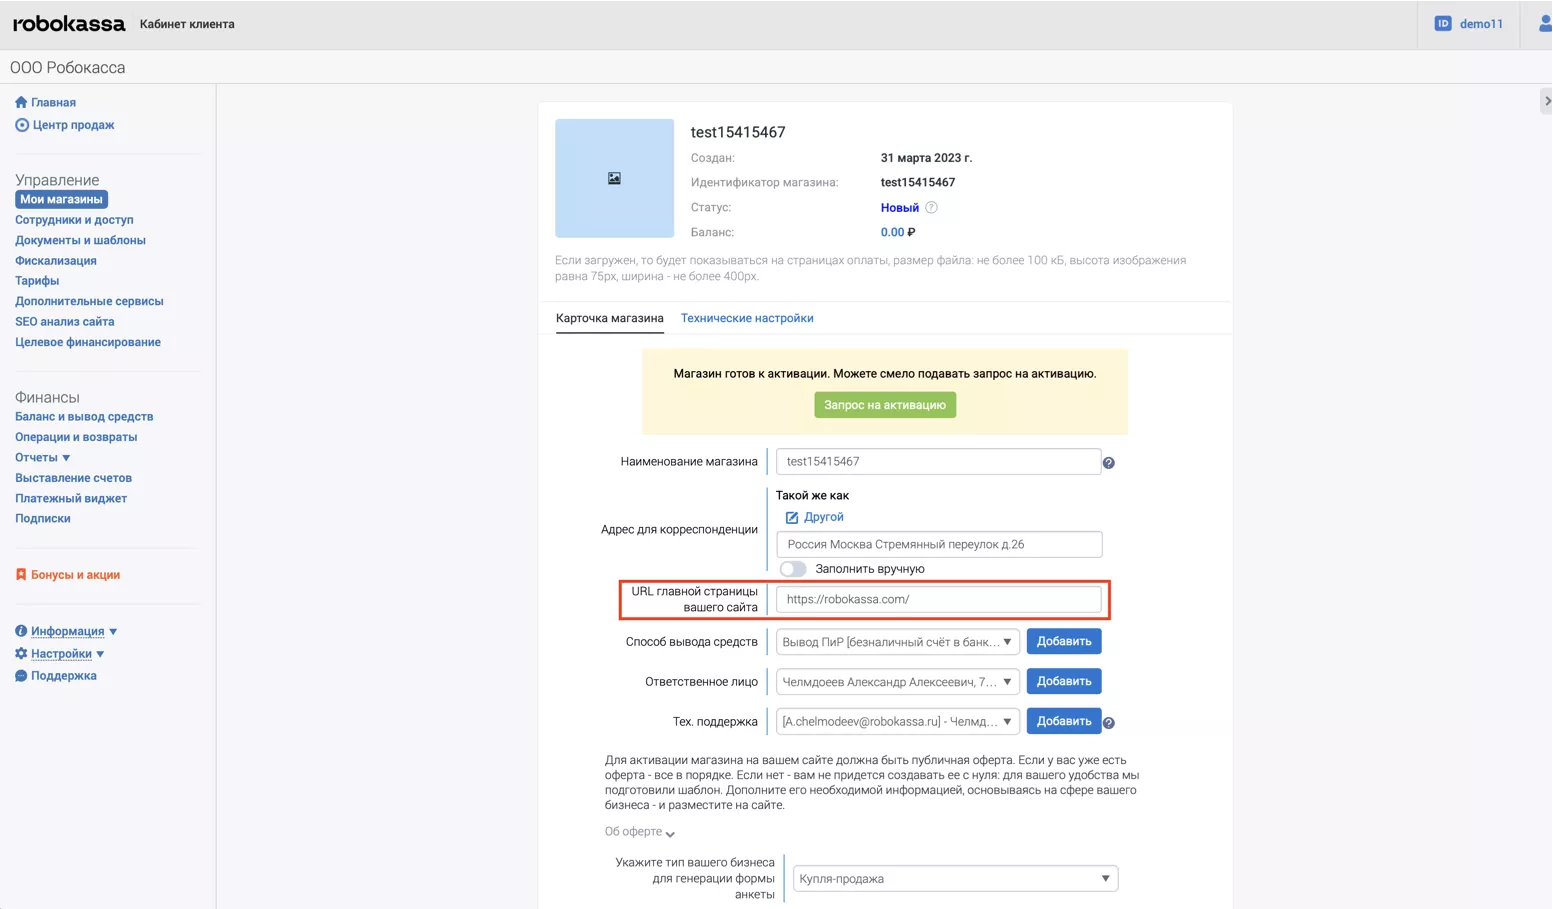Screen dimensions: 1553x909
Task: Open the demo11 ID account badge
Action: (x=1469, y=24)
